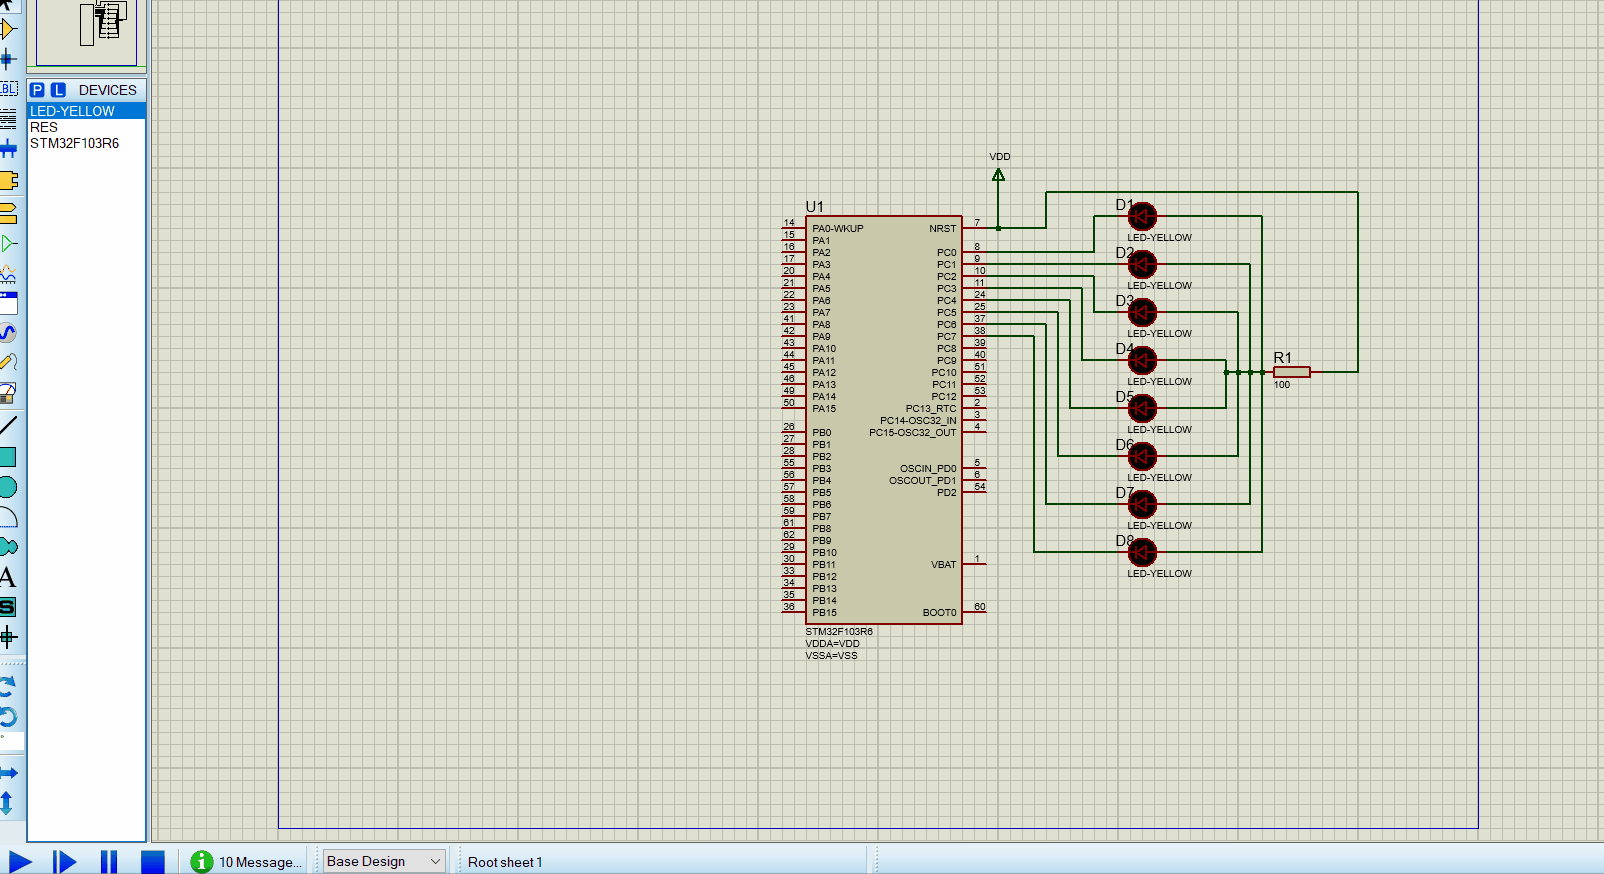The height and width of the screenshot is (874, 1604).
Task: Select LED D3 on the schematic
Action: pyautogui.click(x=1142, y=312)
